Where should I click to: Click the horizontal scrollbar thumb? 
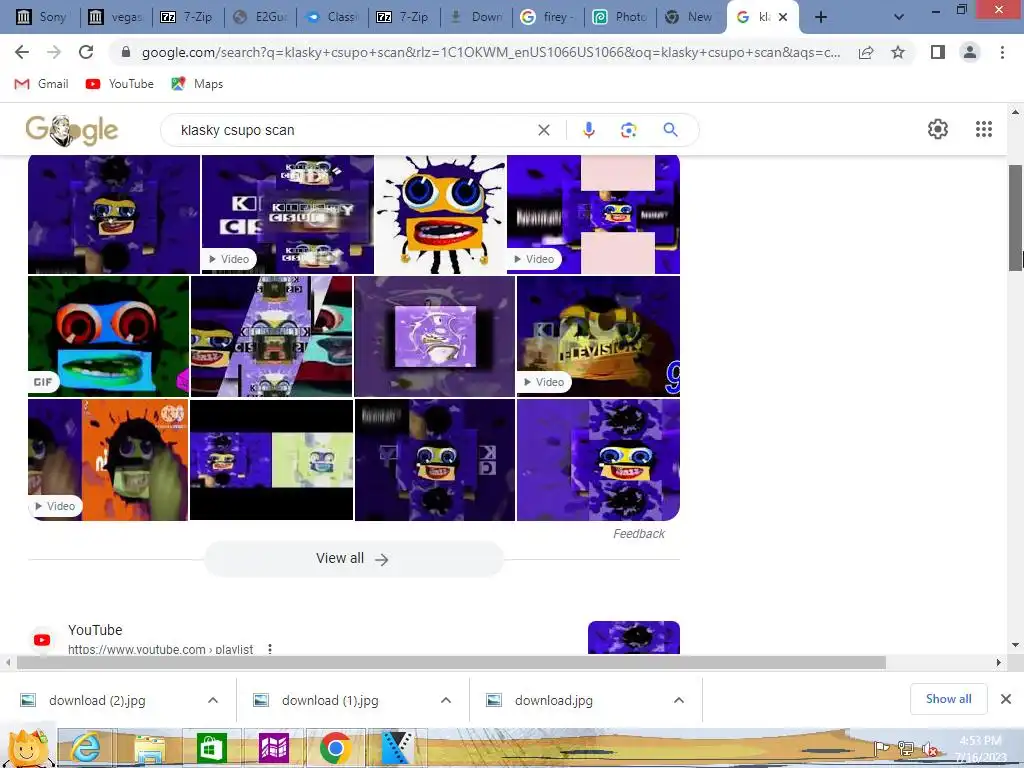point(451,662)
